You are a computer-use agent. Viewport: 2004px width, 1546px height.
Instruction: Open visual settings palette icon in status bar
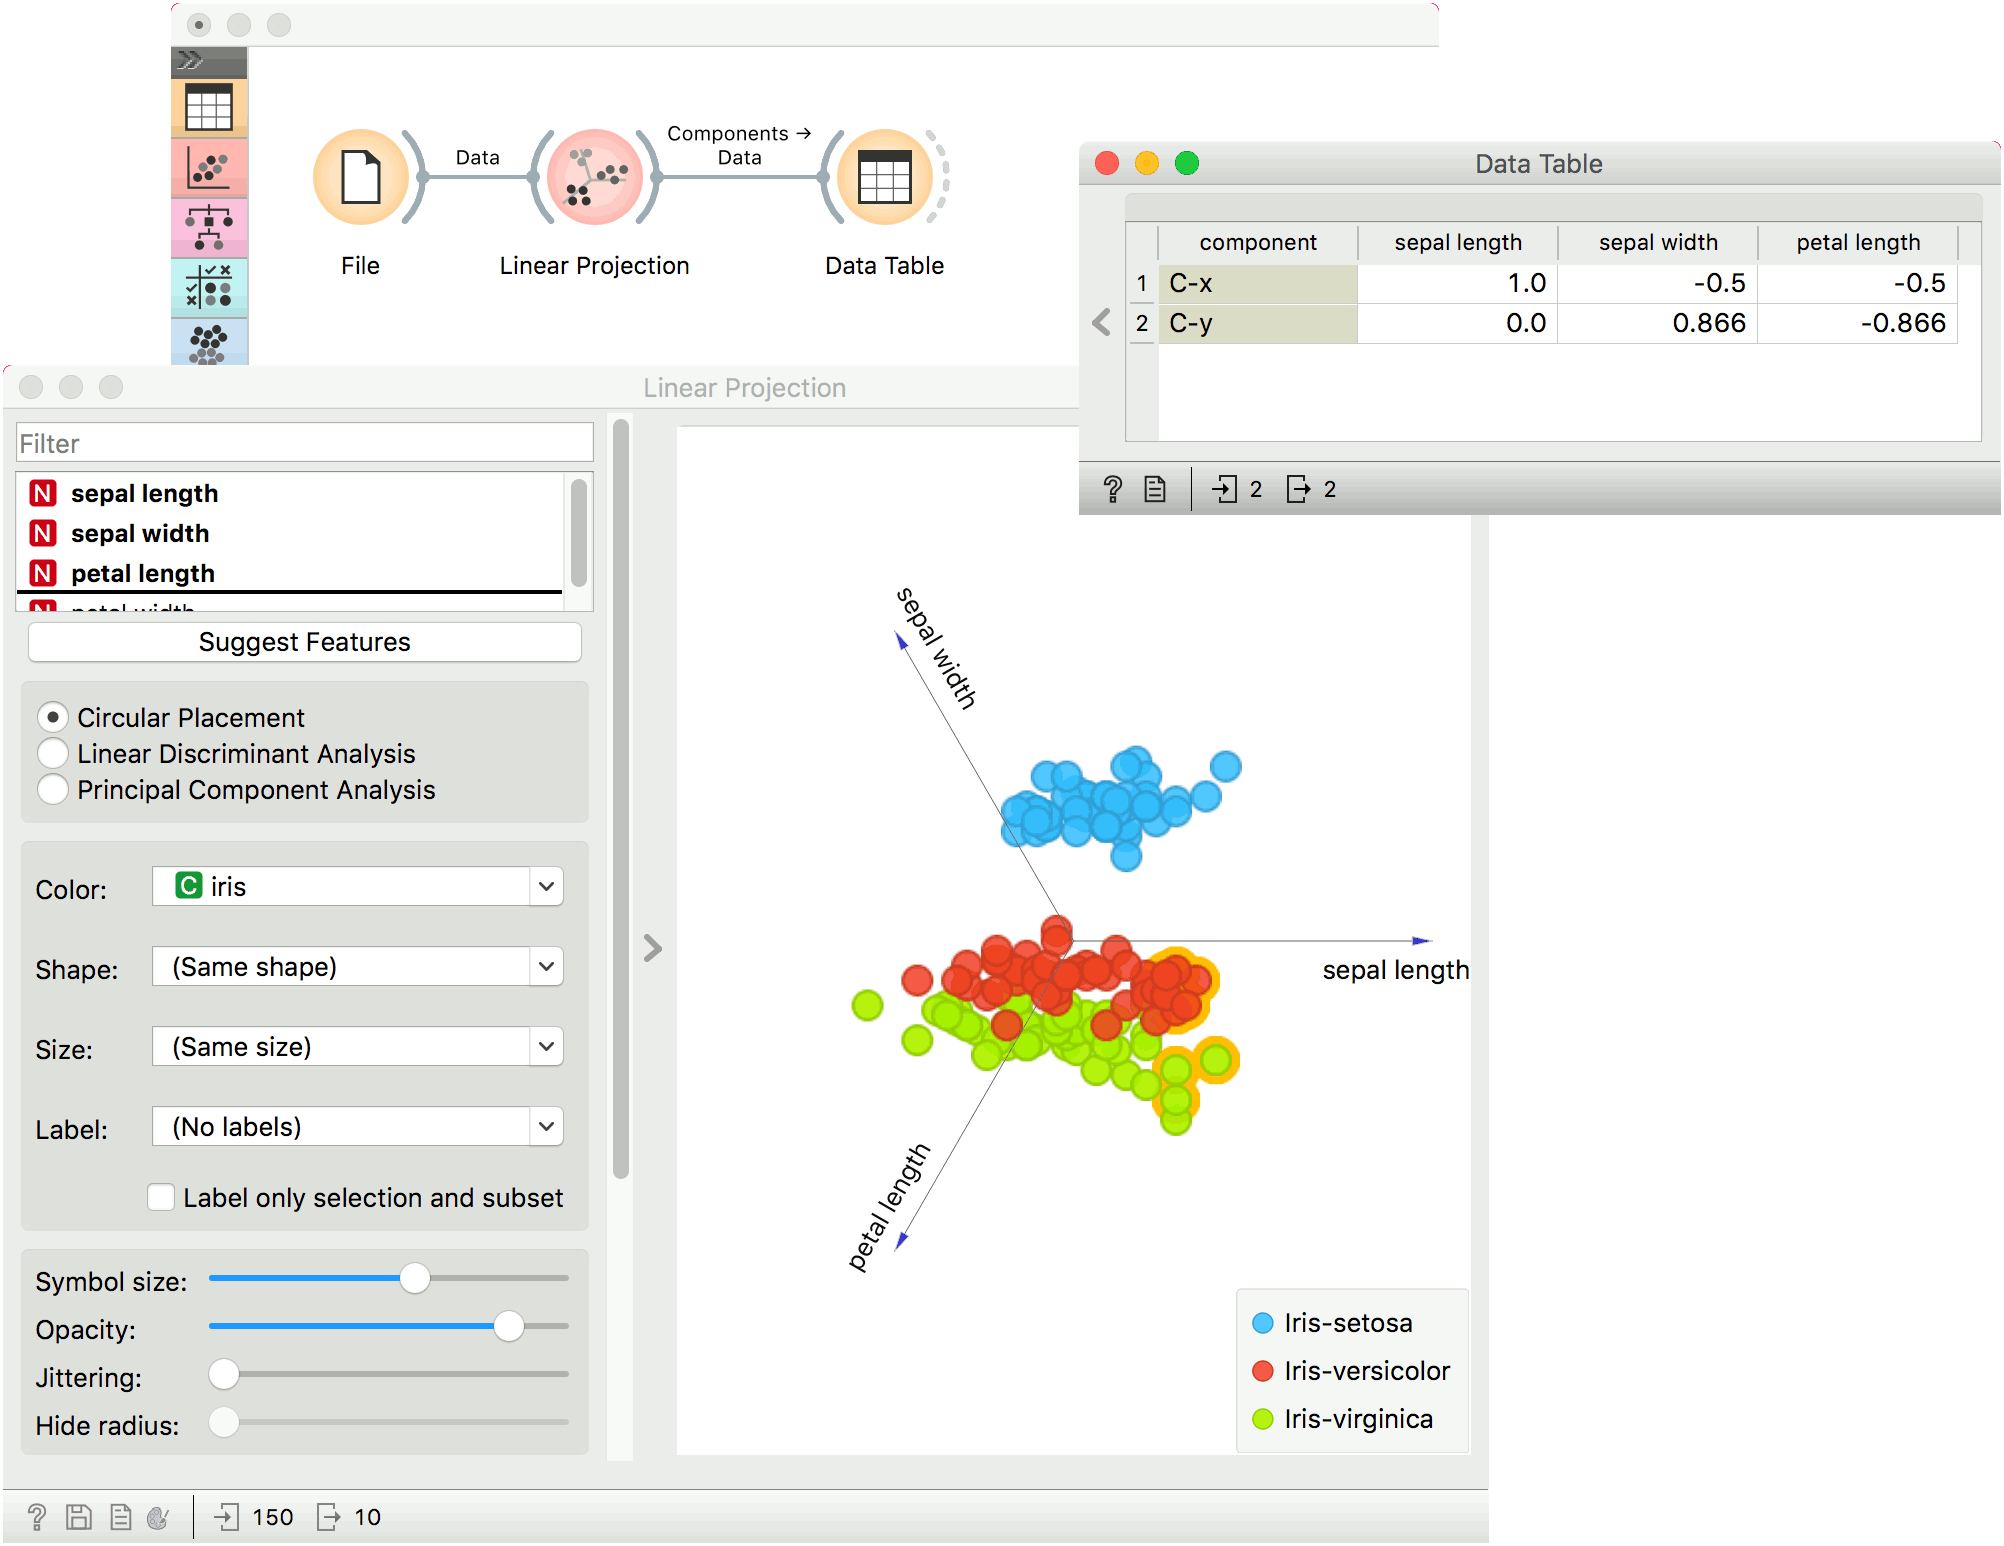[x=158, y=1517]
